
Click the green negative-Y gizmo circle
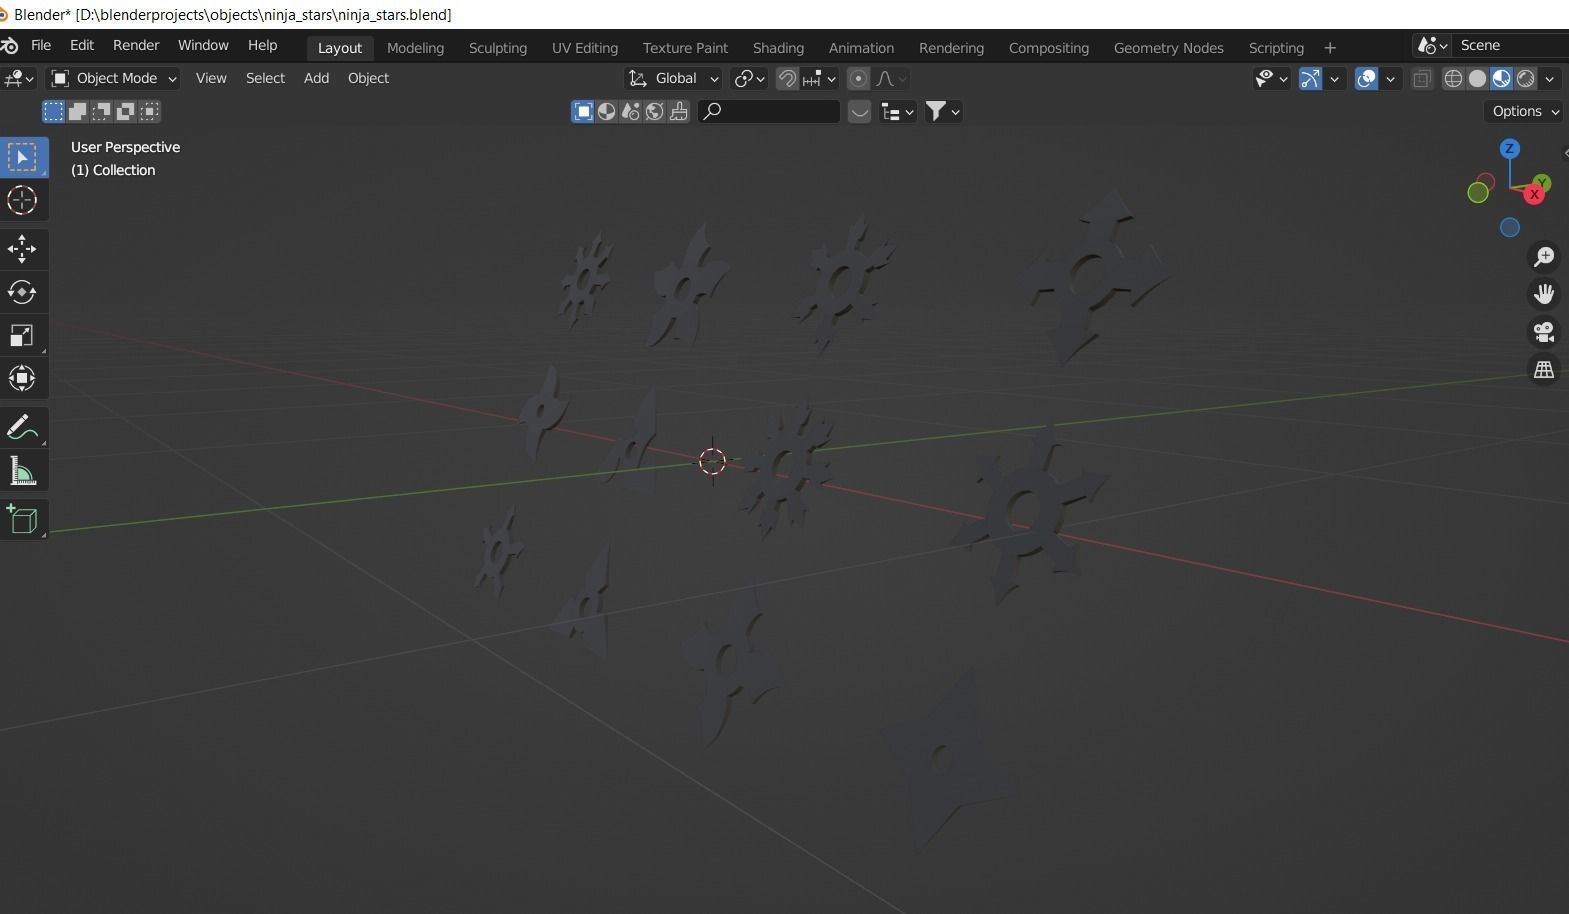[1478, 193]
